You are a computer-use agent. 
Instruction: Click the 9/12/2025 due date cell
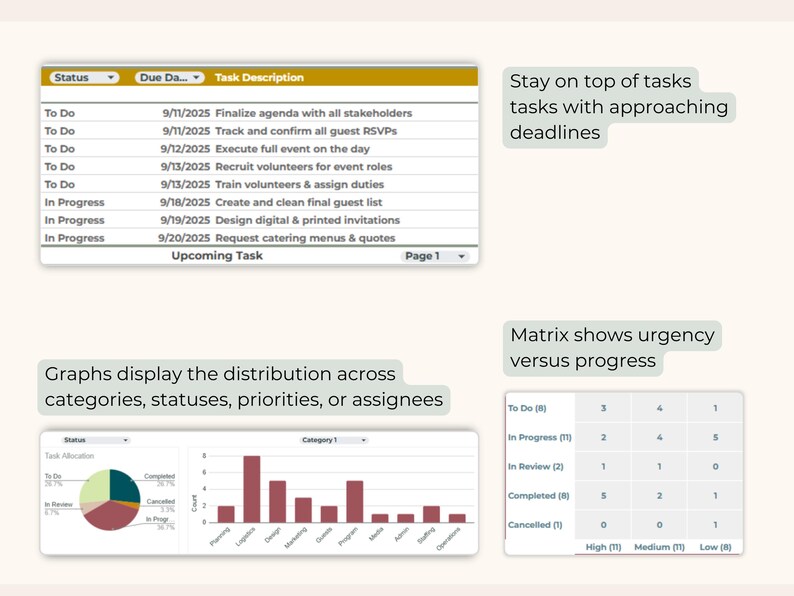tap(185, 149)
